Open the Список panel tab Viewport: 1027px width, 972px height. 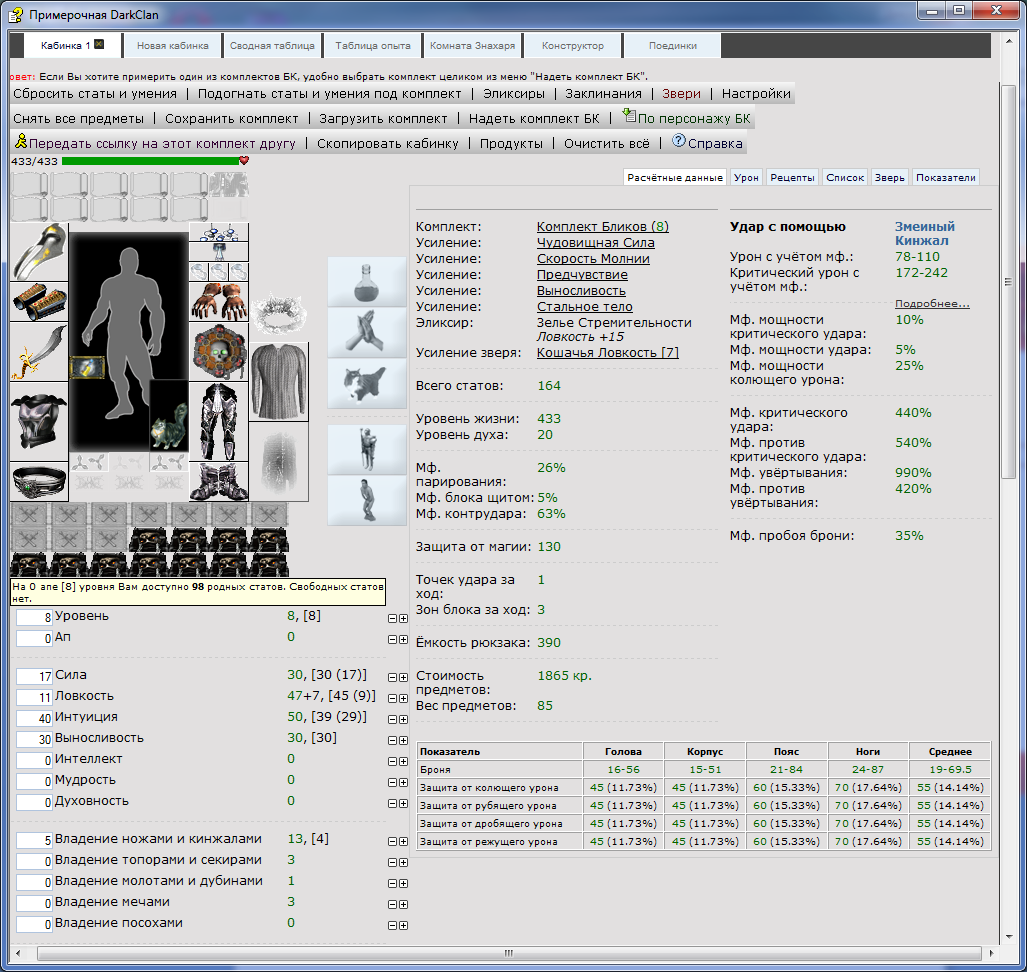coord(845,178)
